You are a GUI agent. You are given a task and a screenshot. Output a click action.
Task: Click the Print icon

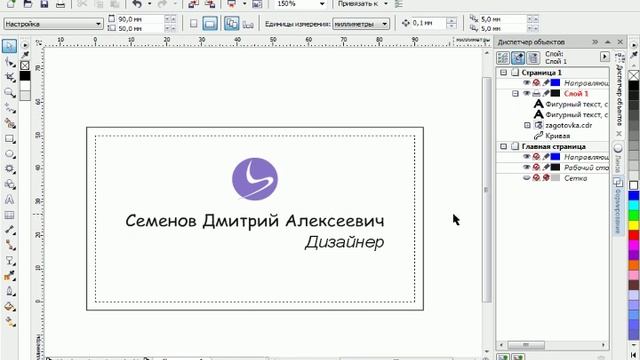pos(60,4)
